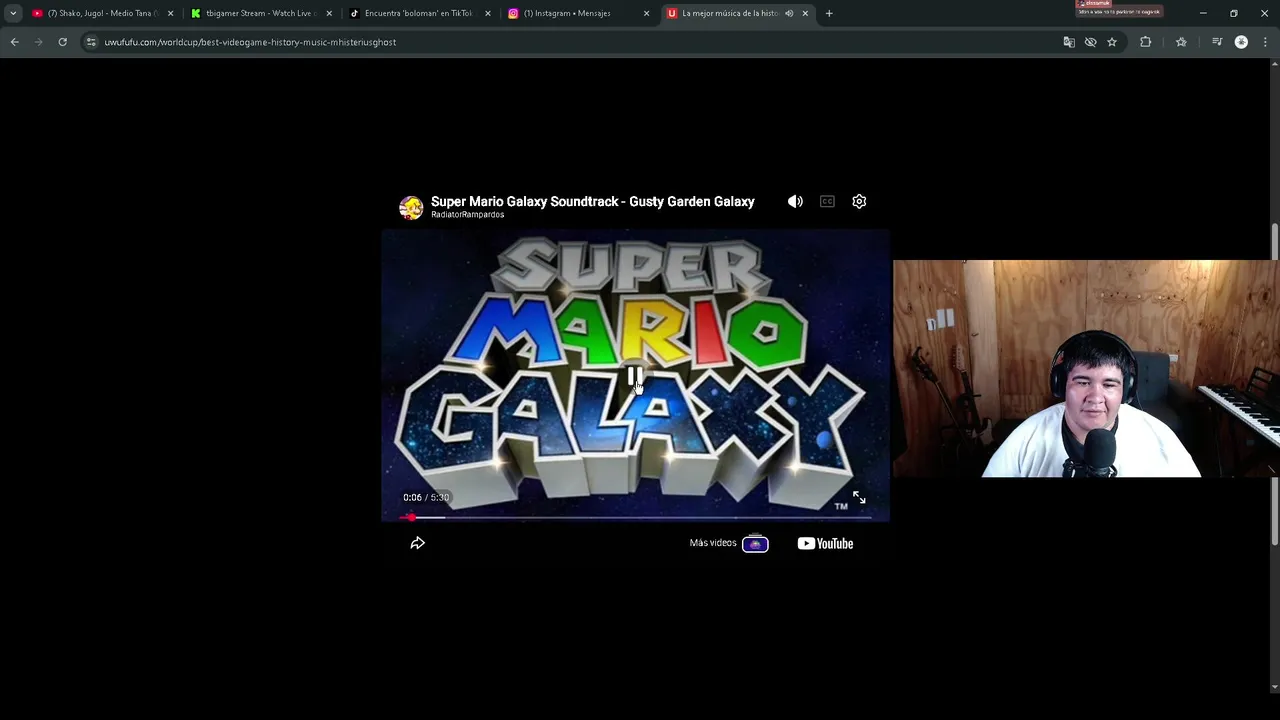
Task: Open a new browser tab
Action: (x=829, y=13)
